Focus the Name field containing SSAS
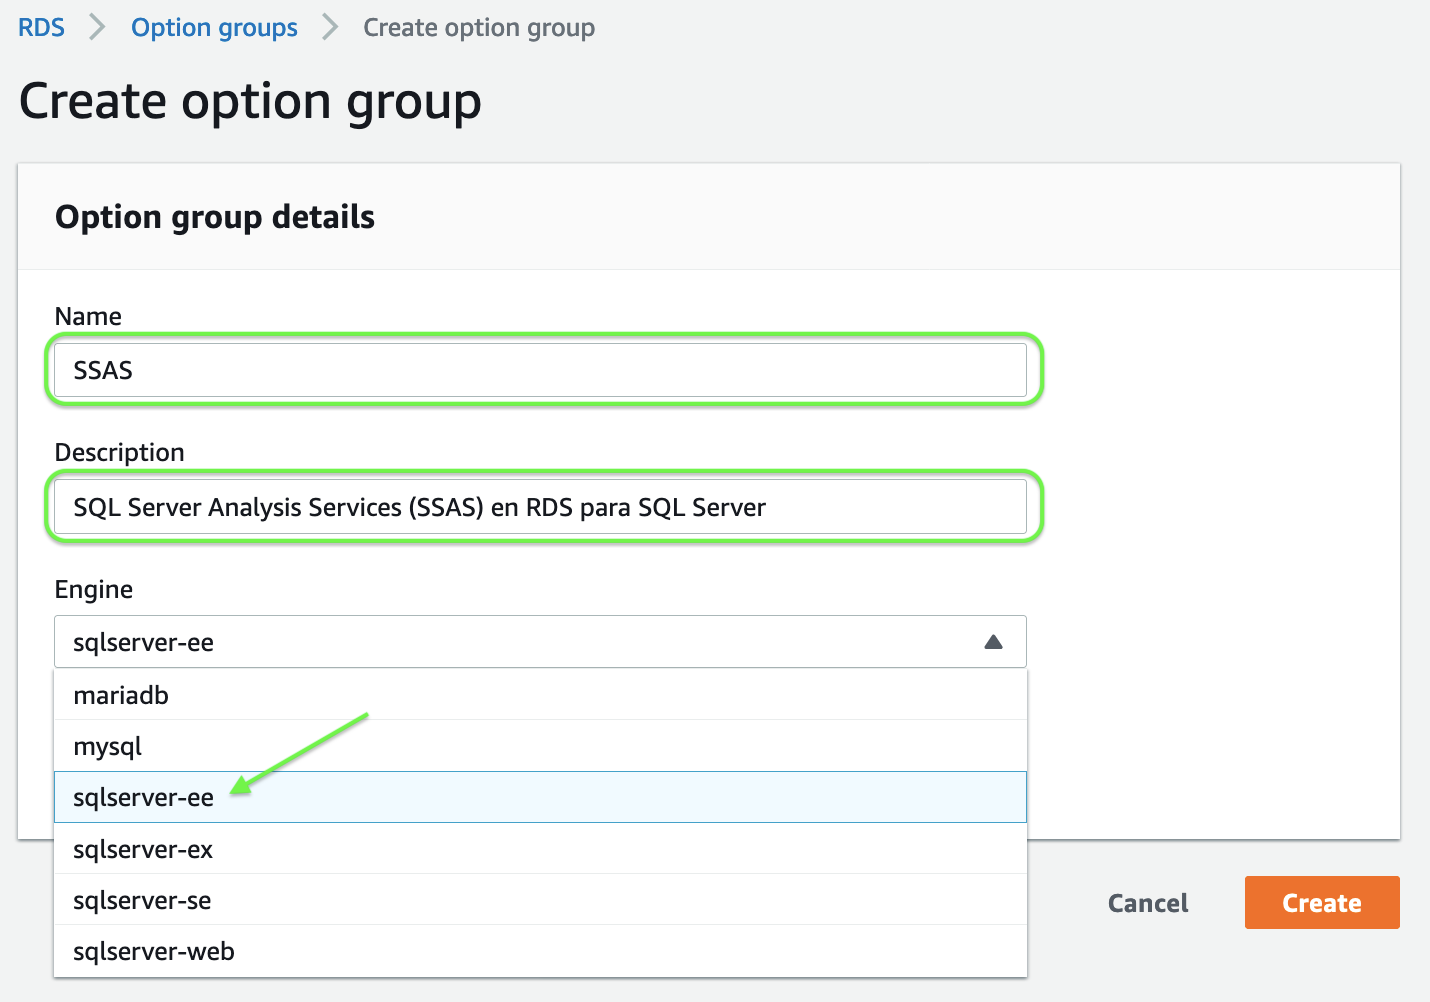Image resolution: width=1430 pixels, height=1002 pixels. click(540, 370)
